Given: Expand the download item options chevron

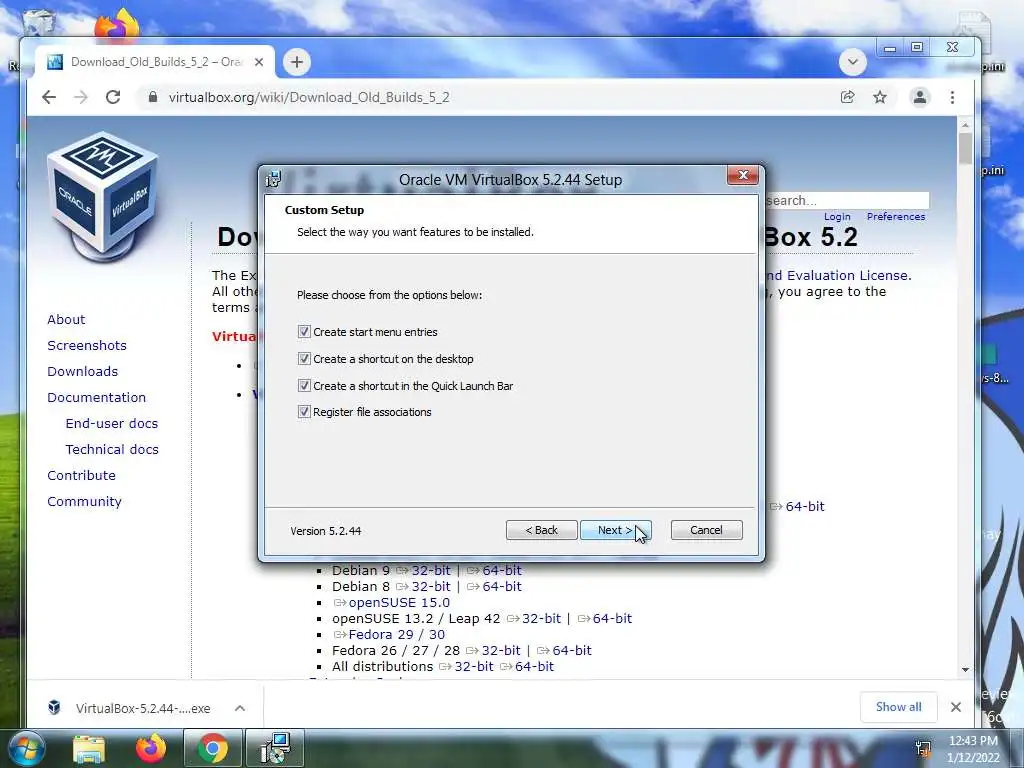Looking at the screenshot, I should coord(240,708).
